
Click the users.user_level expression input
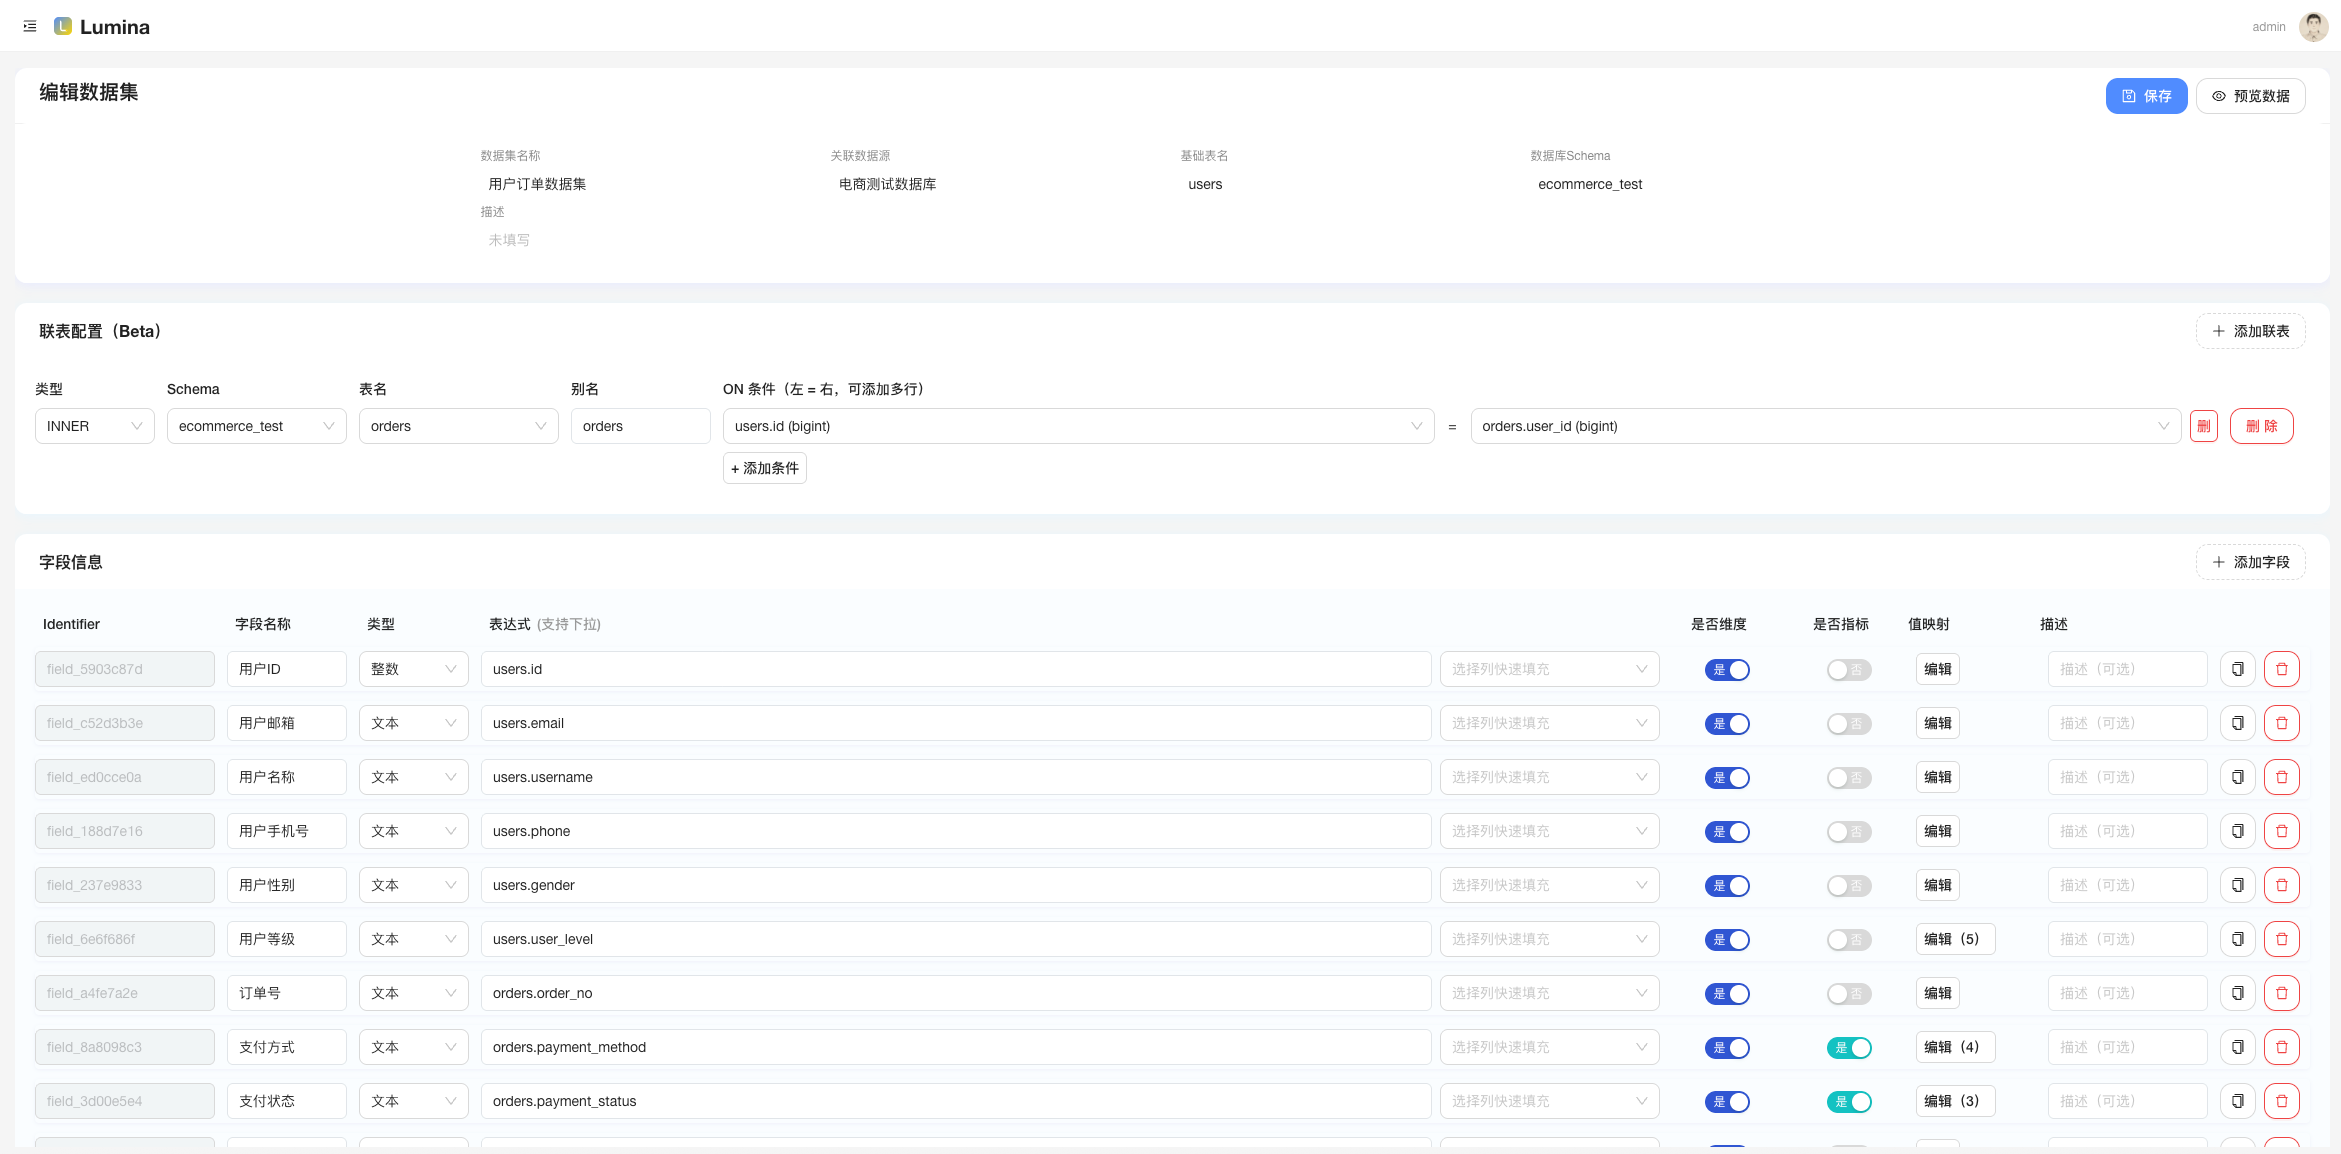point(955,939)
